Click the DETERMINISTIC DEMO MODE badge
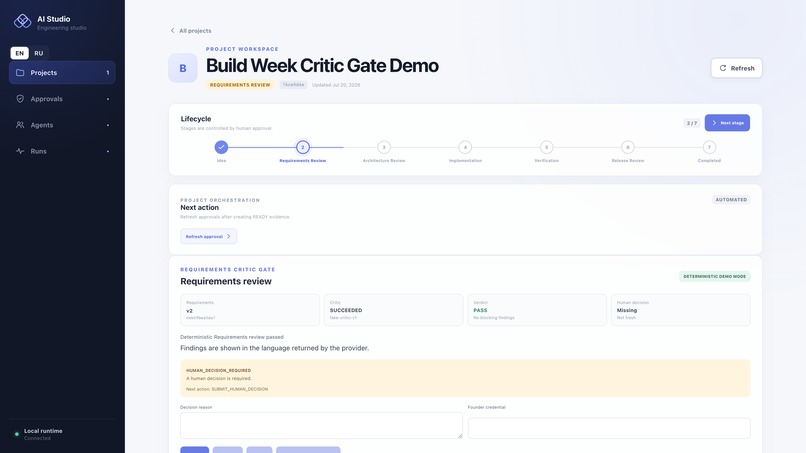806x453 pixels. click(x=715, y=276)
